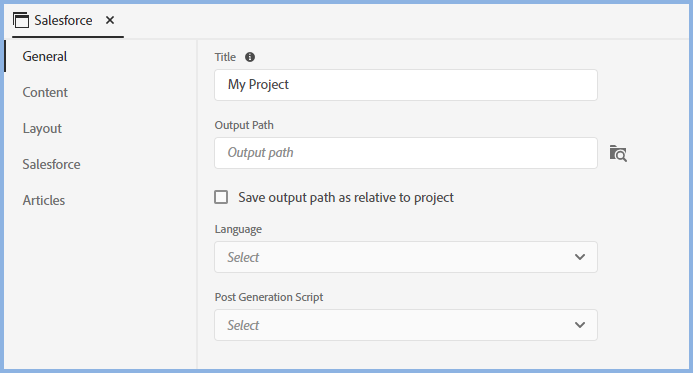Open the Post Generation Script dropdown
Viewport: 693px width, 373px height.
[x=406, y=325]
